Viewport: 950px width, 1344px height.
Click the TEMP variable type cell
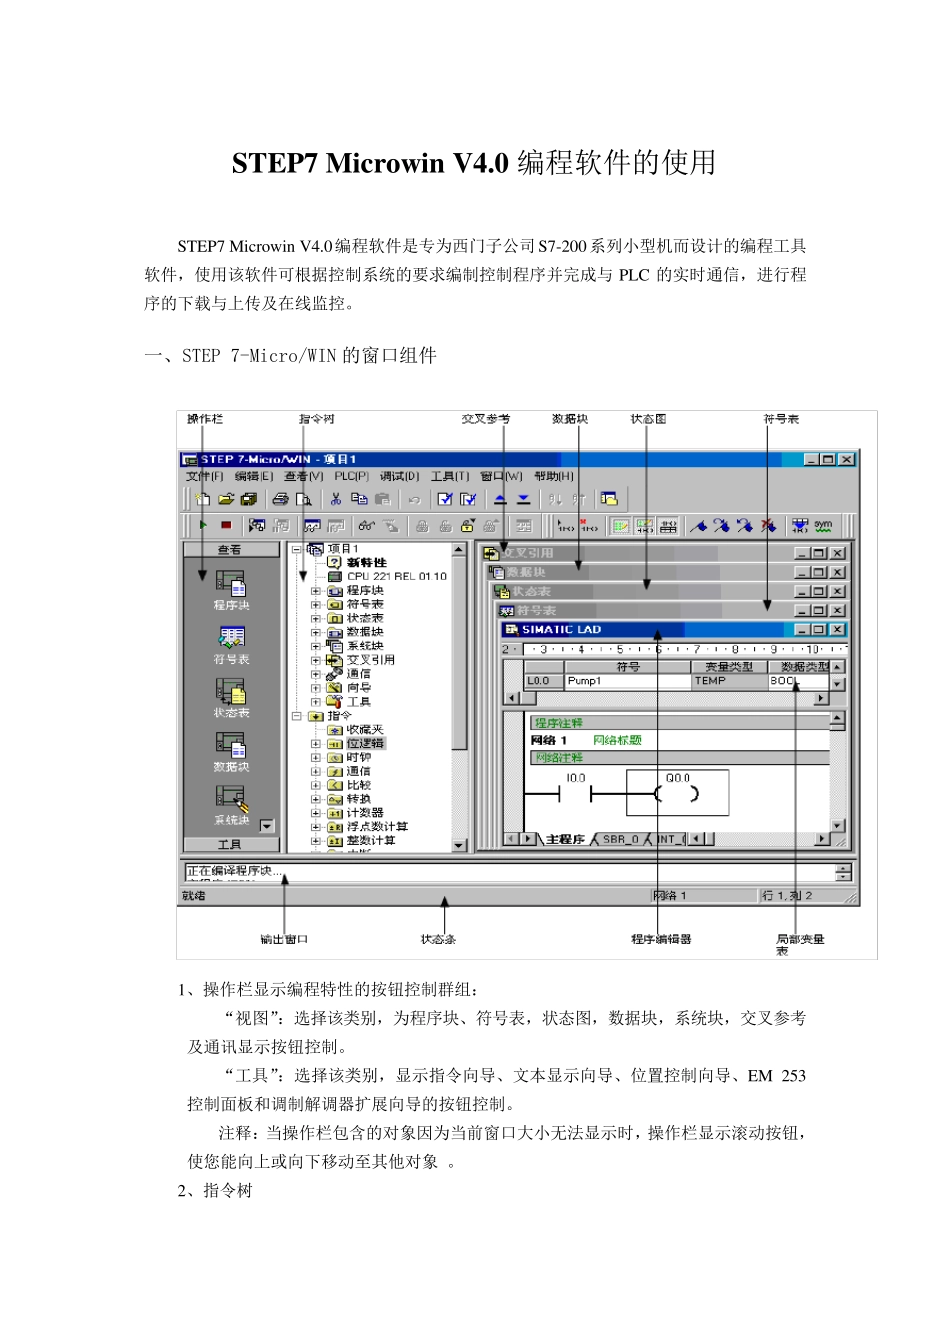point(729,681)
